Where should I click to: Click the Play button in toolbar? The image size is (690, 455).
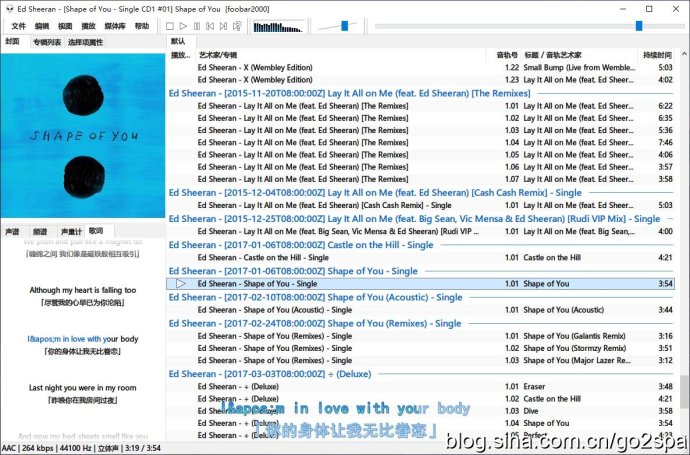pos(184,26)
